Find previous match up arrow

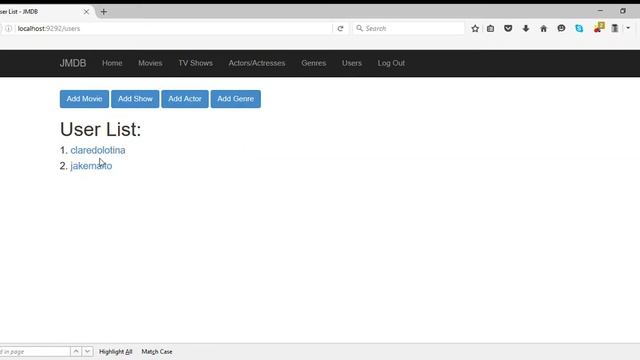pyautogui.click(x=76, y=351)
